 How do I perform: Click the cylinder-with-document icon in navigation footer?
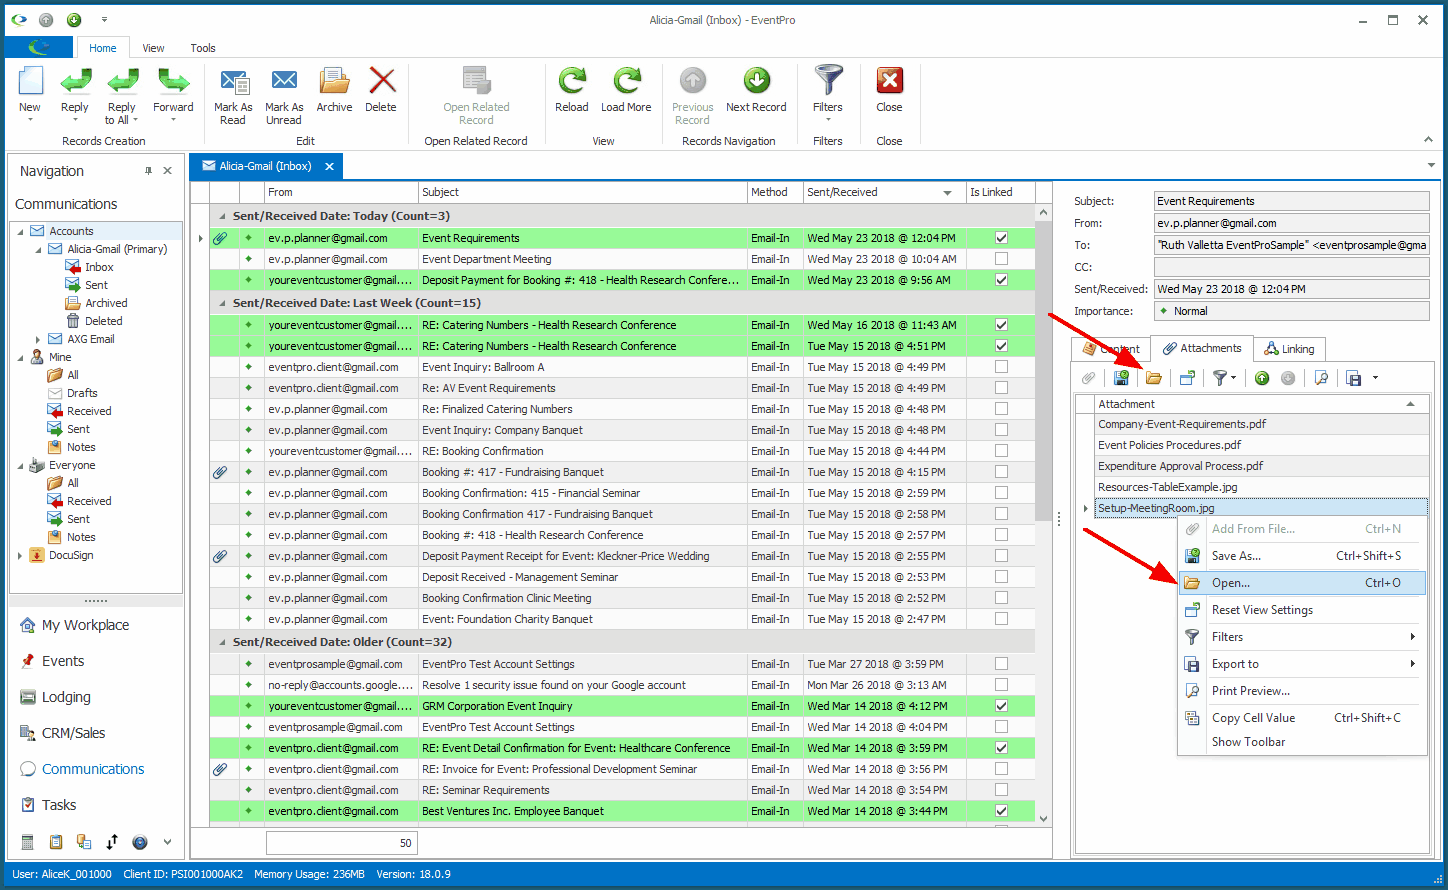click(84, 842)
